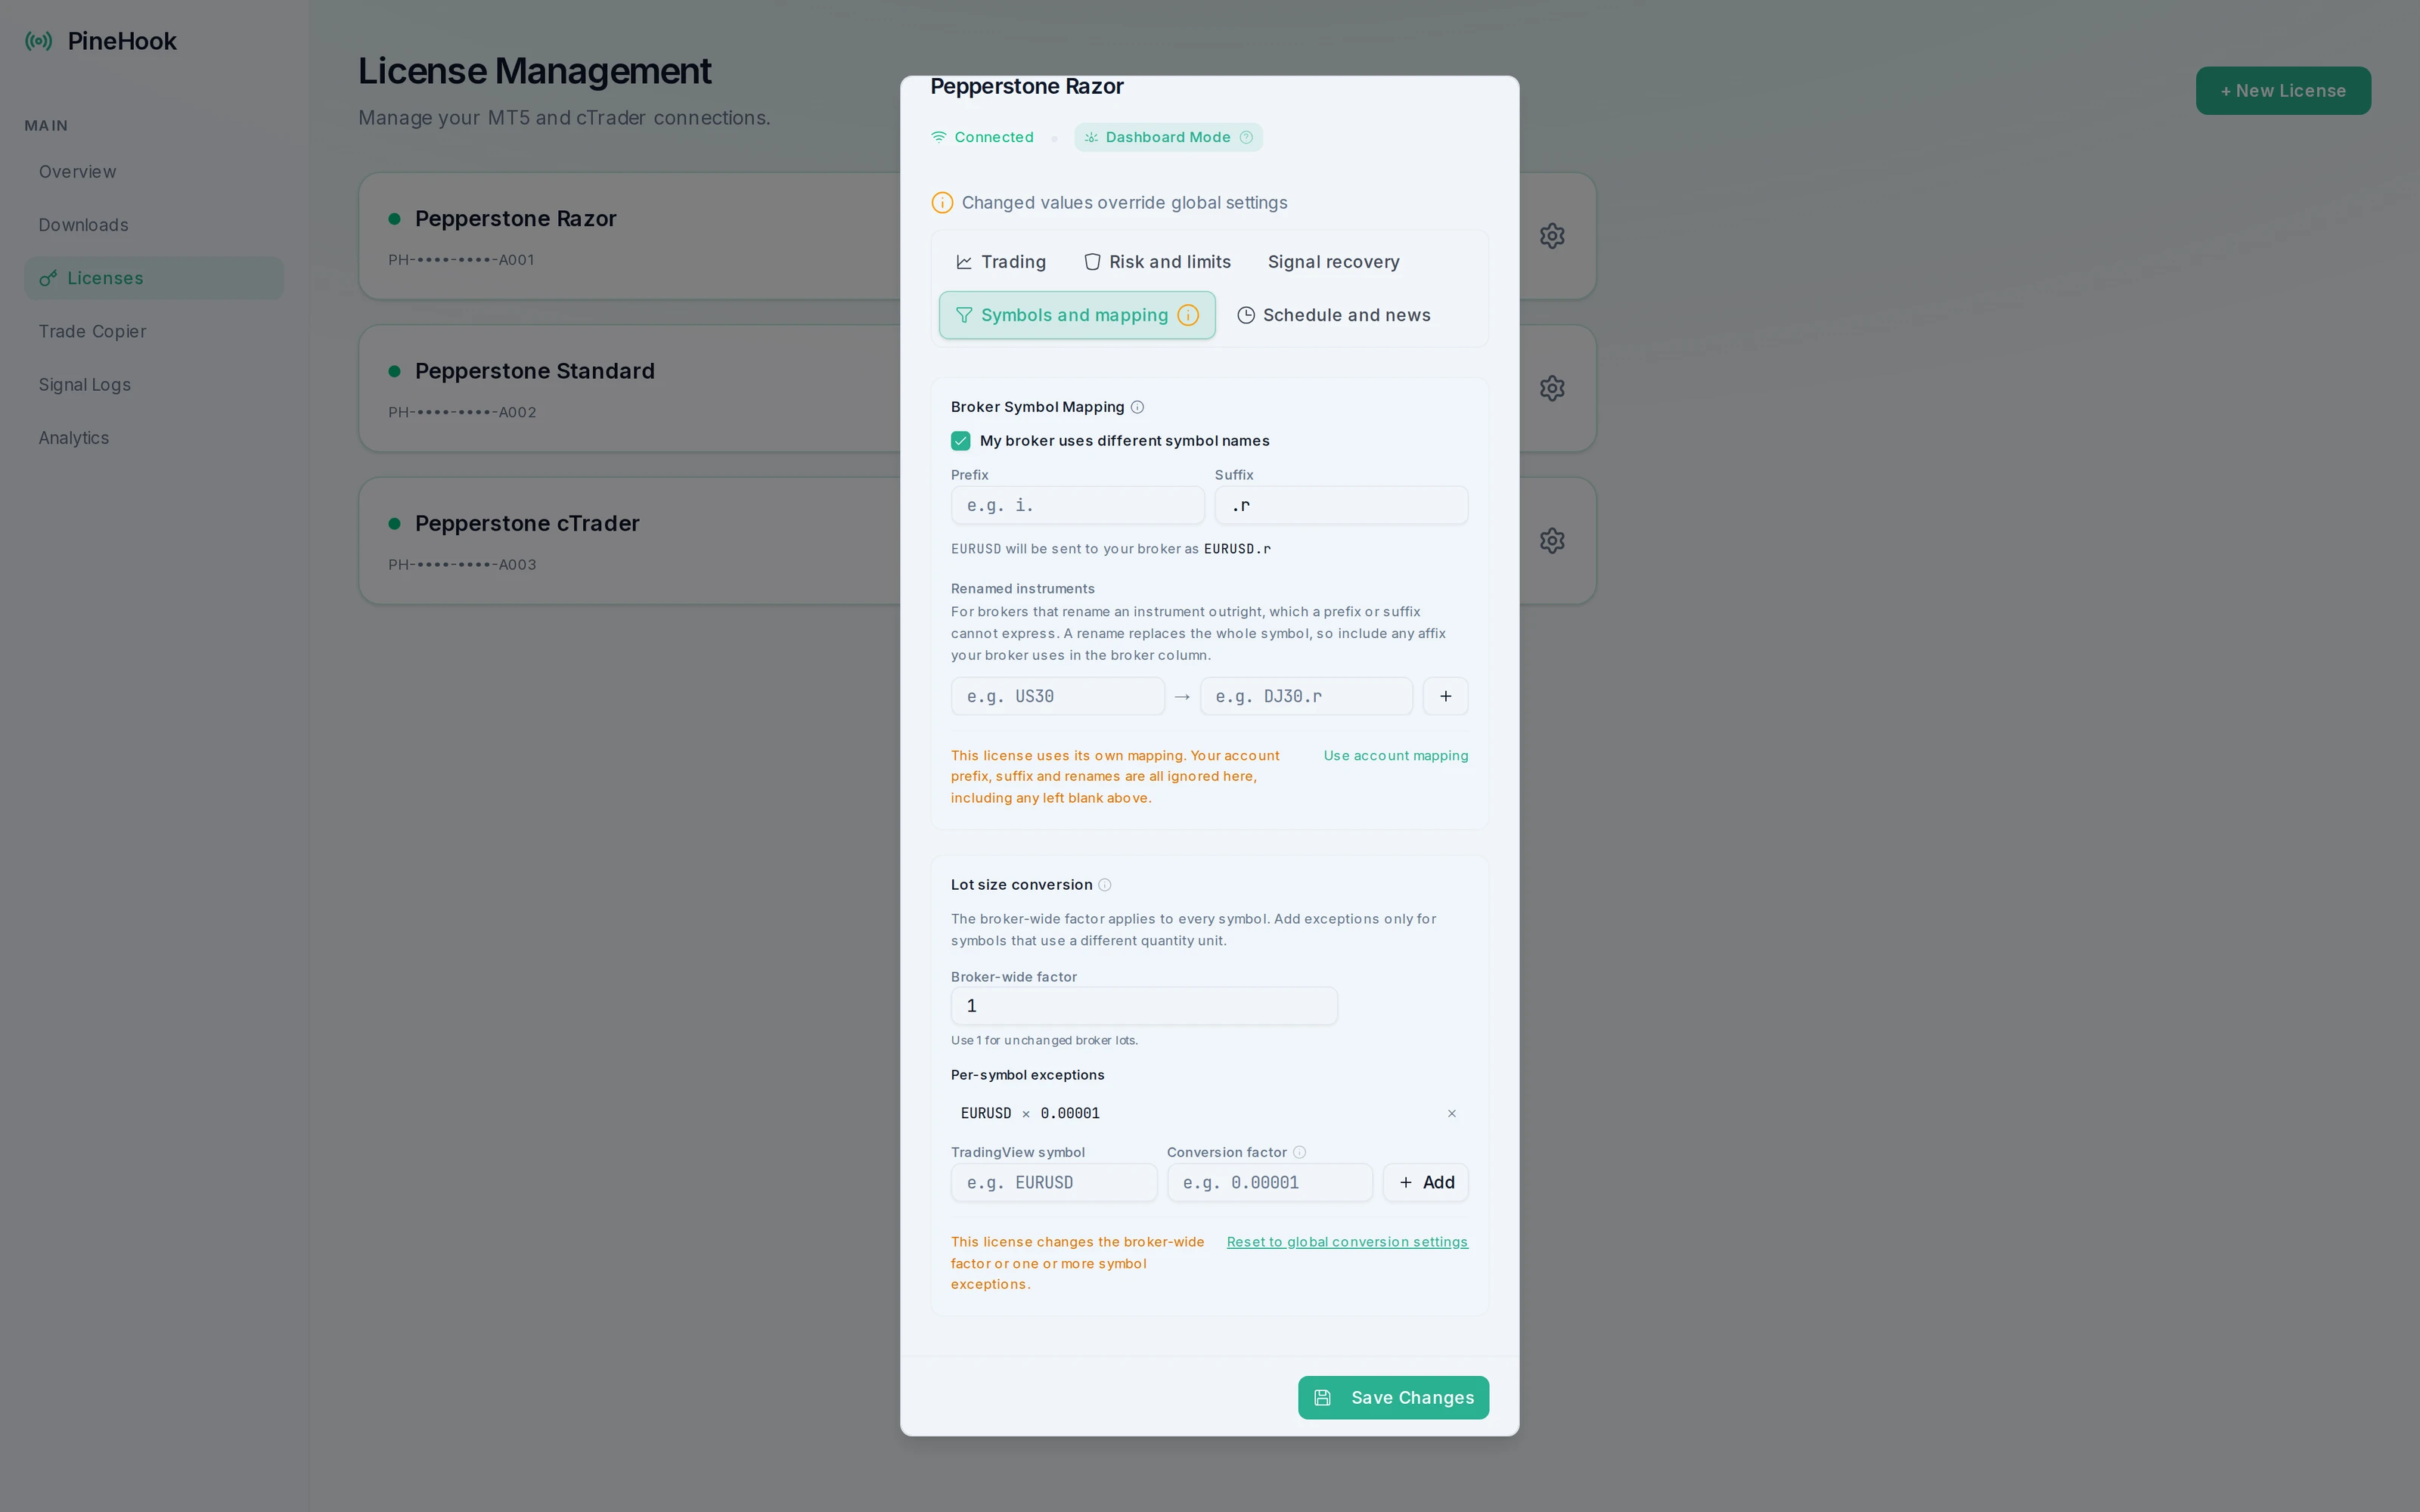Click Use account mapping link

pos(1396,756)
